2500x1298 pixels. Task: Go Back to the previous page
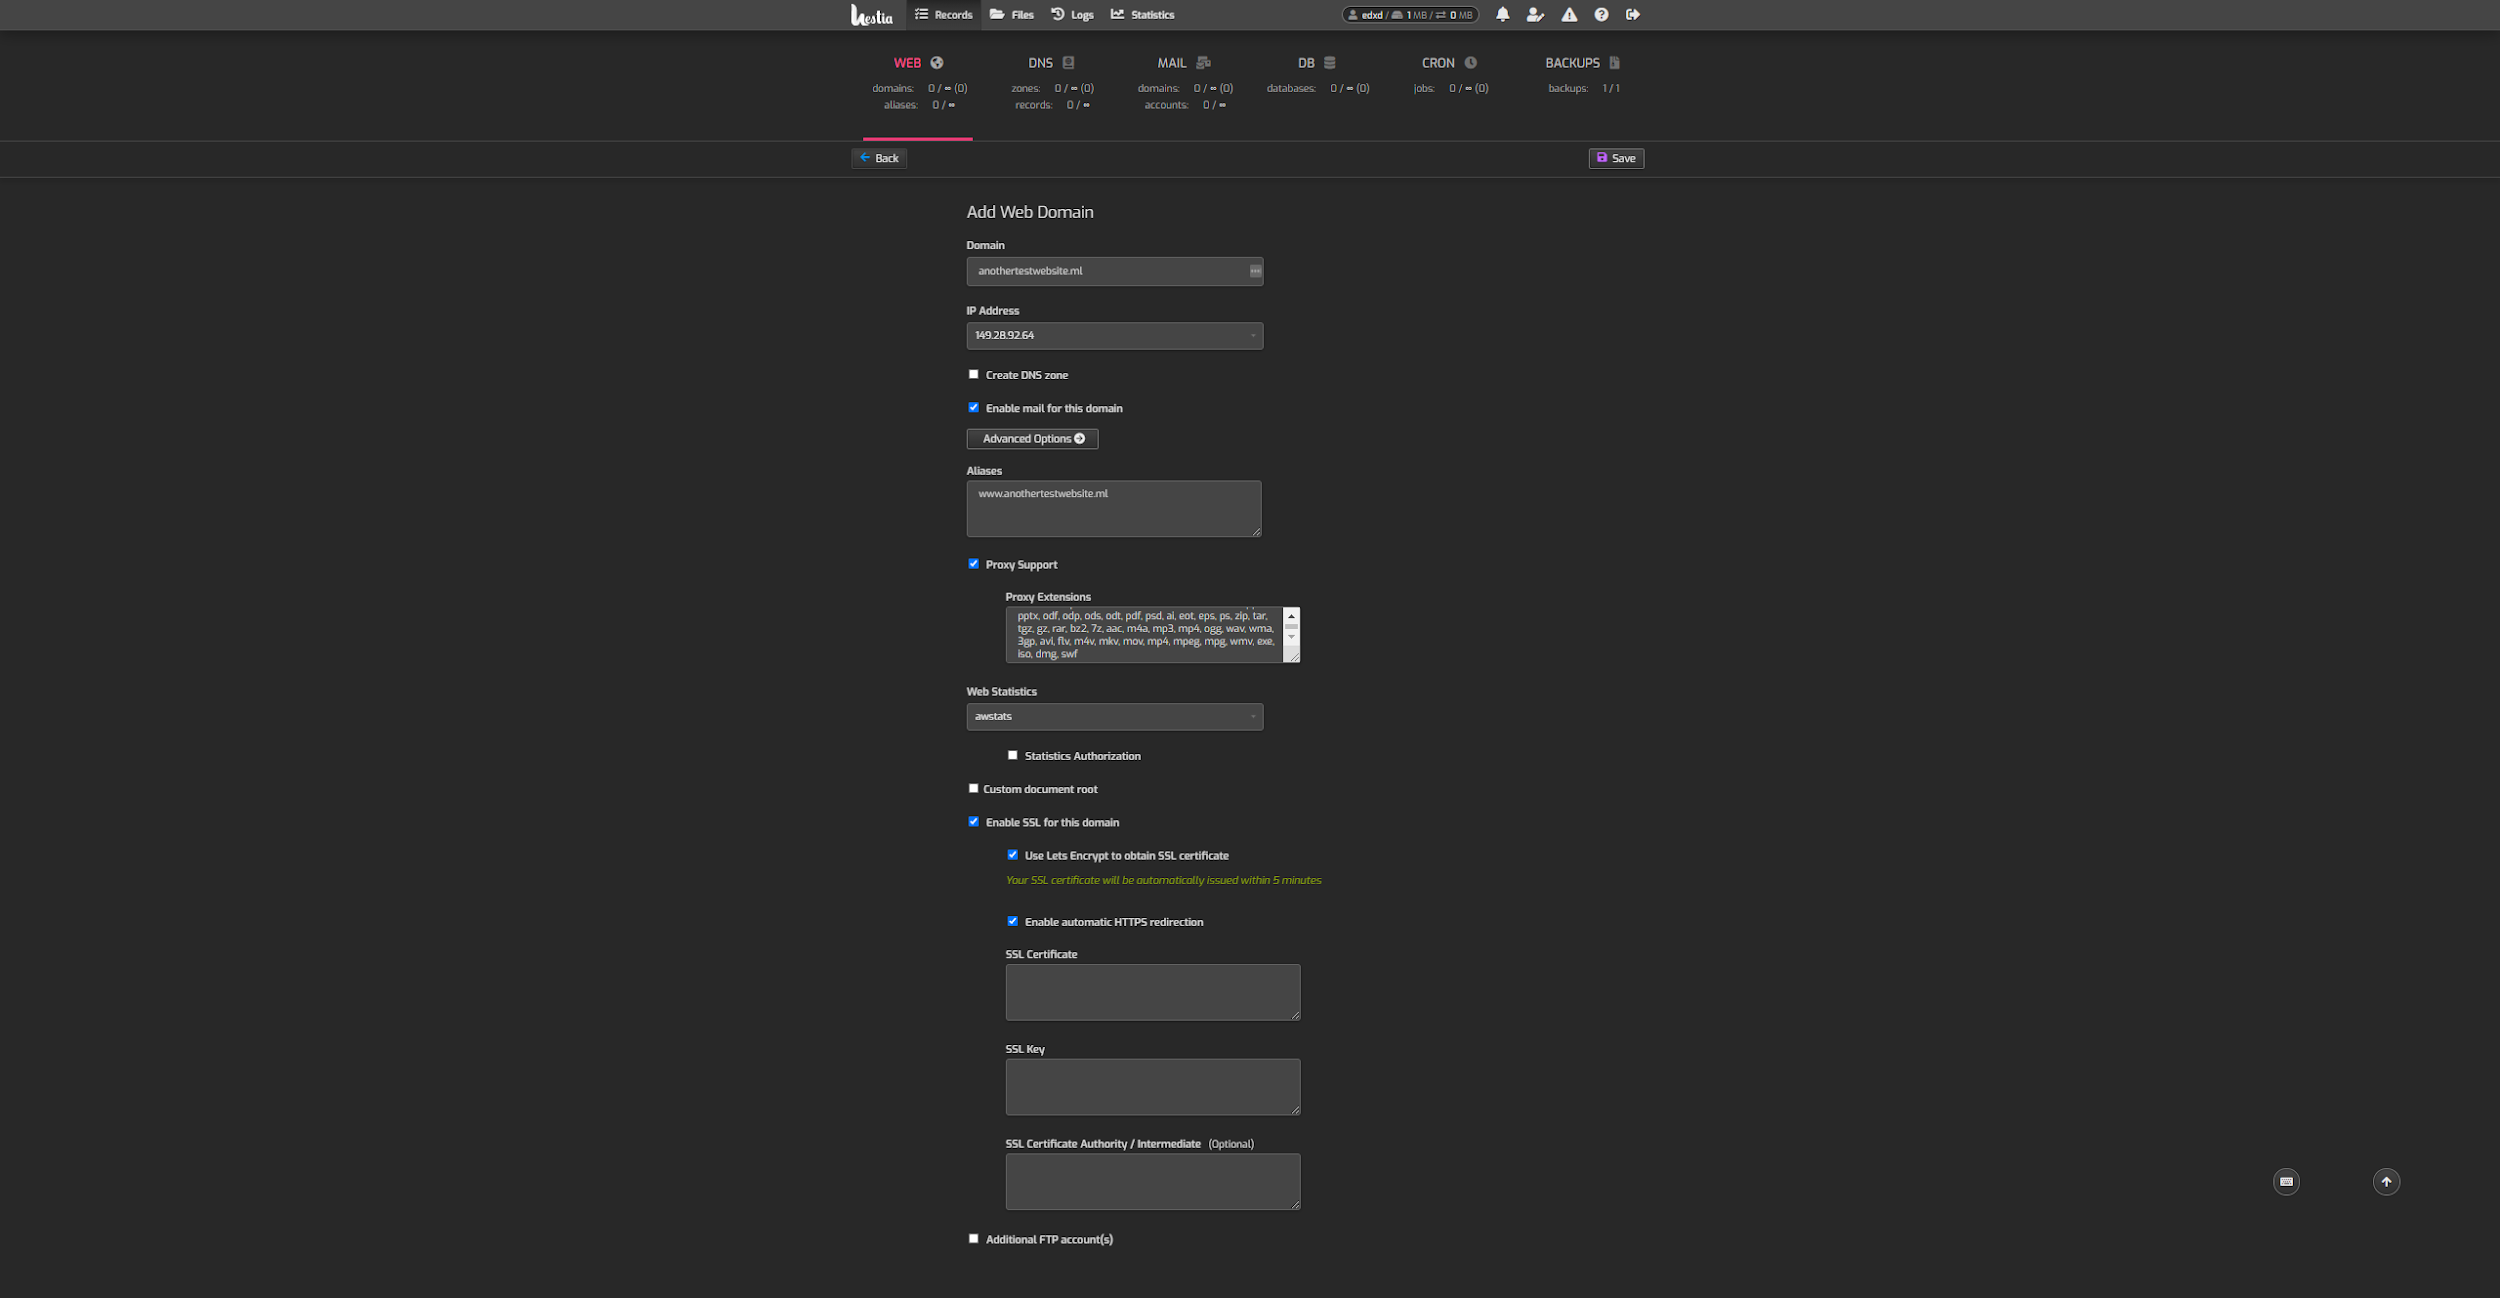coord(879,158)
